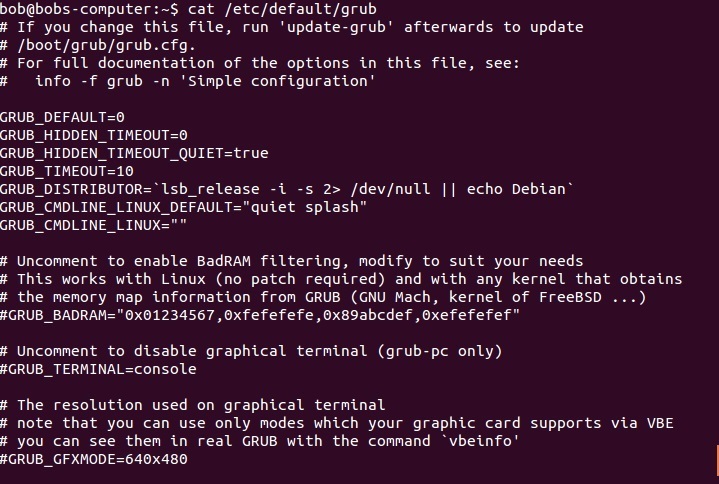Click the #GRUB_BADRAM commented line
The width and height of the screenshot is (719, 484).
click(260, 315)
